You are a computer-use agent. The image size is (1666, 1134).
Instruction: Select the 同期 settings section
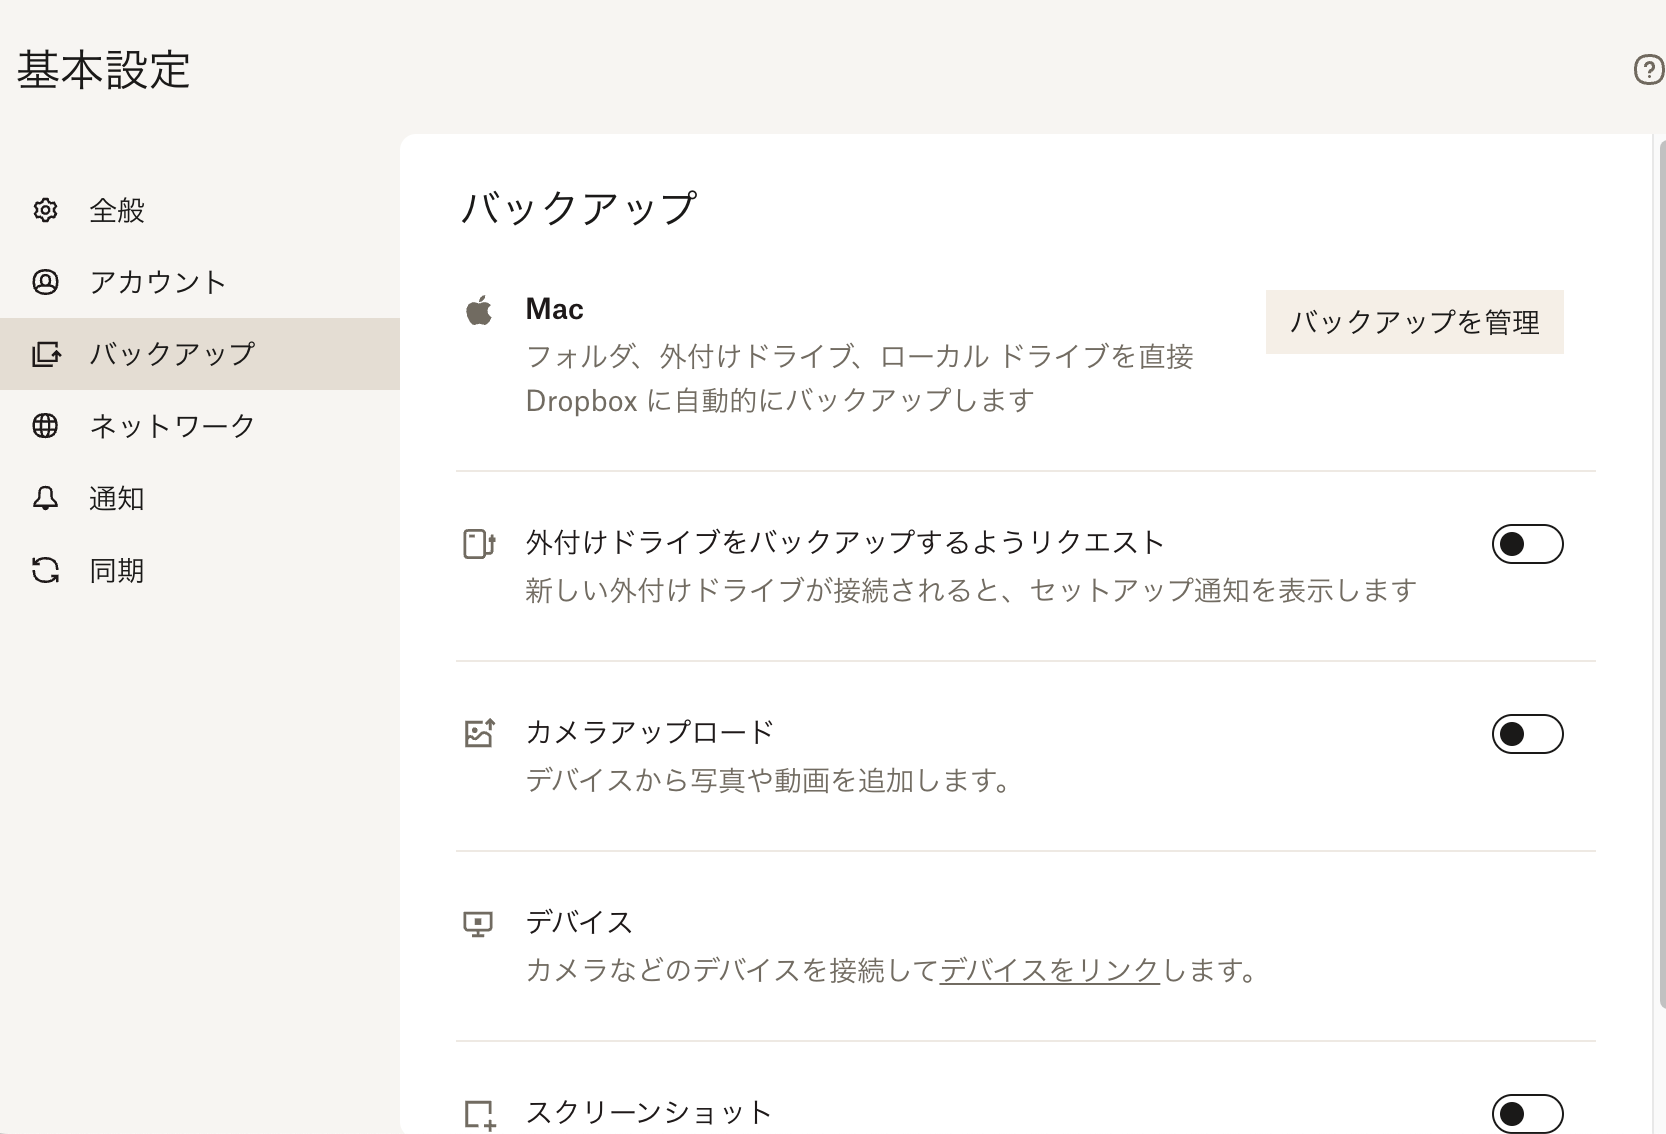(x=116, y=570)
